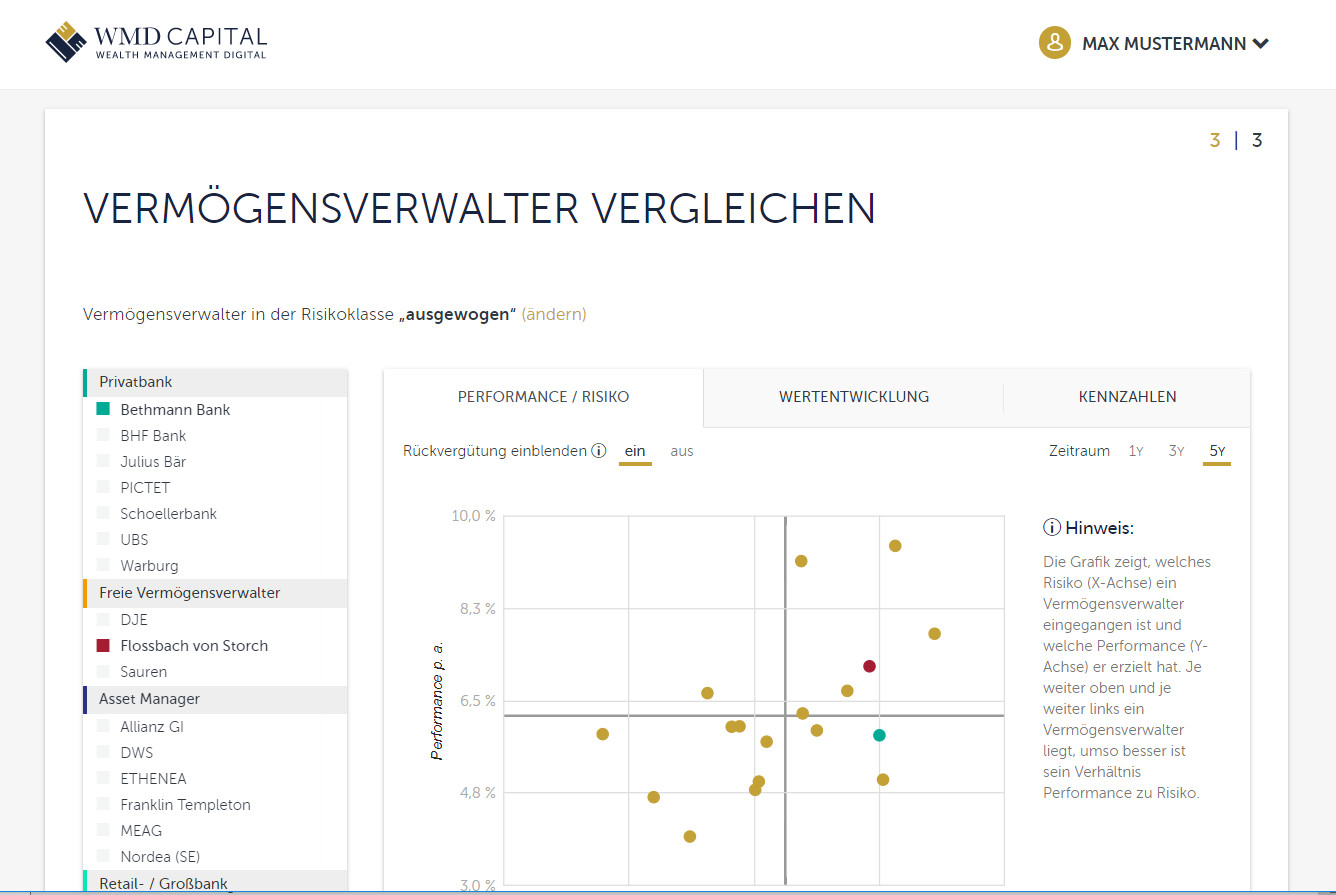Screen dimensions: 1336x895
Task: Select the 5Y time period
Action: tap(1217, 451)
